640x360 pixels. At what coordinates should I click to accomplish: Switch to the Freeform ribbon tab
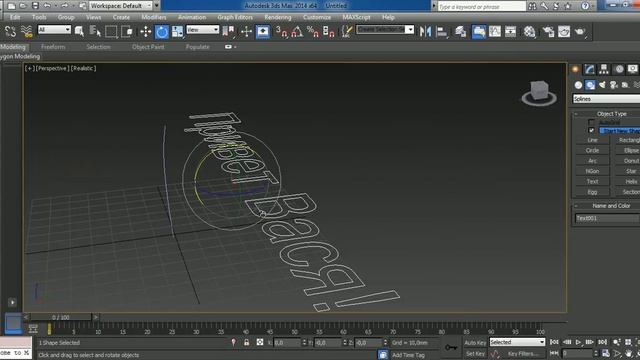click(x=53, y=47)
